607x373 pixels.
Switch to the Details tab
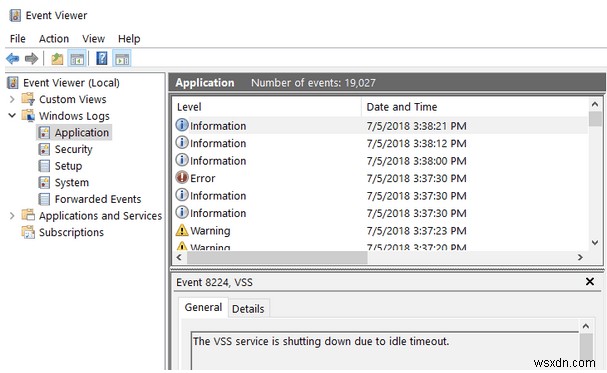[248, 309]
